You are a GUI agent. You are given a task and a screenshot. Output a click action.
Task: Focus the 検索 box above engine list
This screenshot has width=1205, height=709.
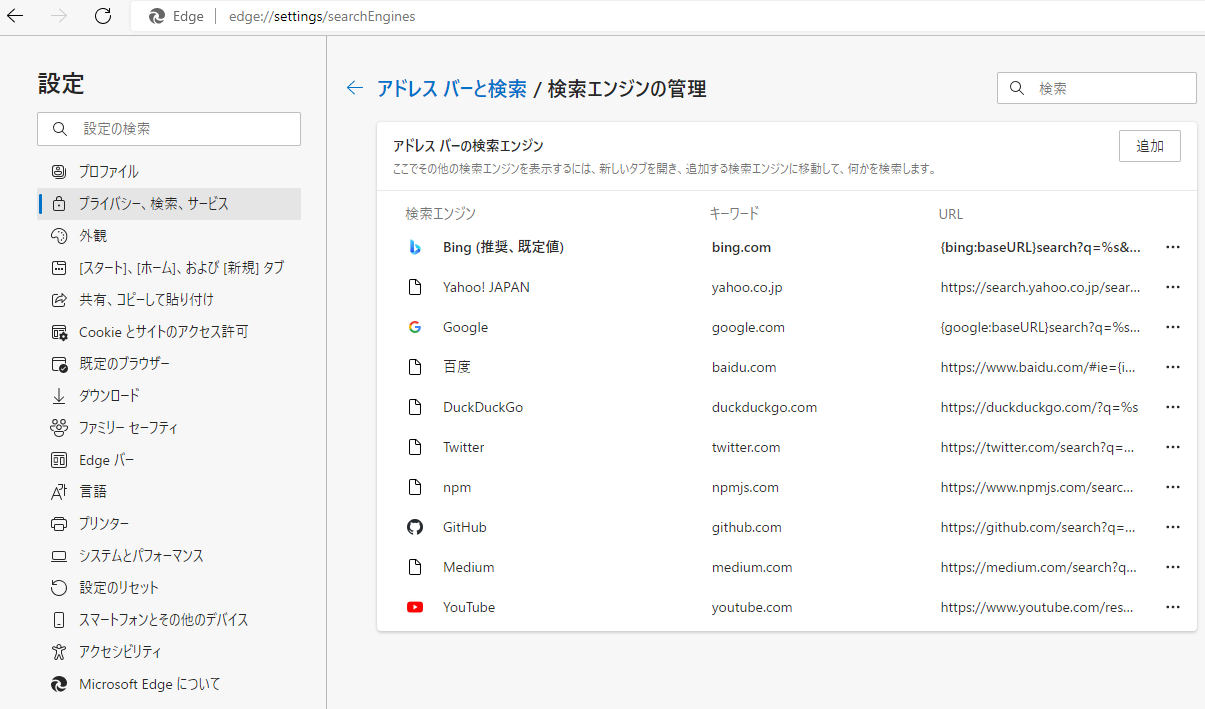pos(1097,88)
